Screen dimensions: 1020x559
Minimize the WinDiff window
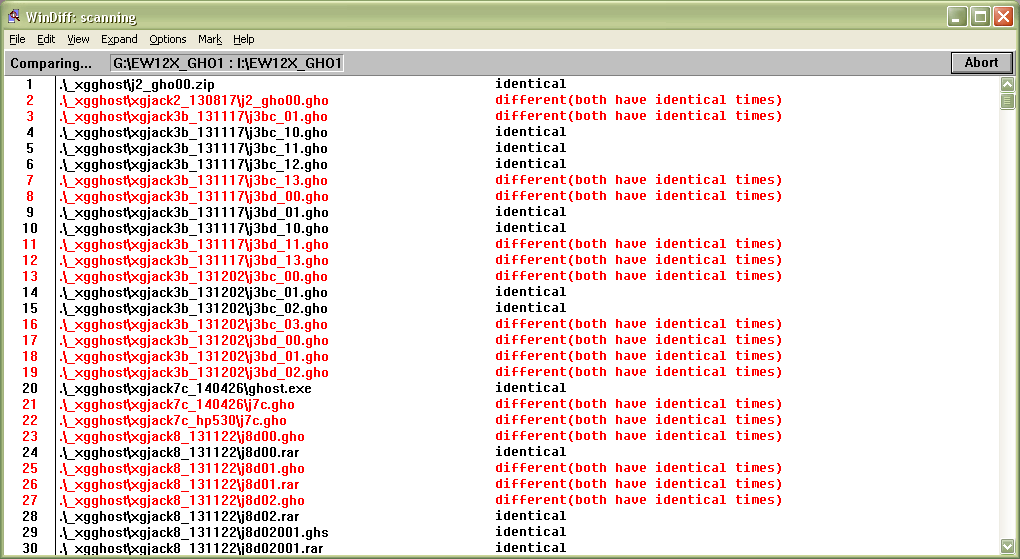coord(957,17)
